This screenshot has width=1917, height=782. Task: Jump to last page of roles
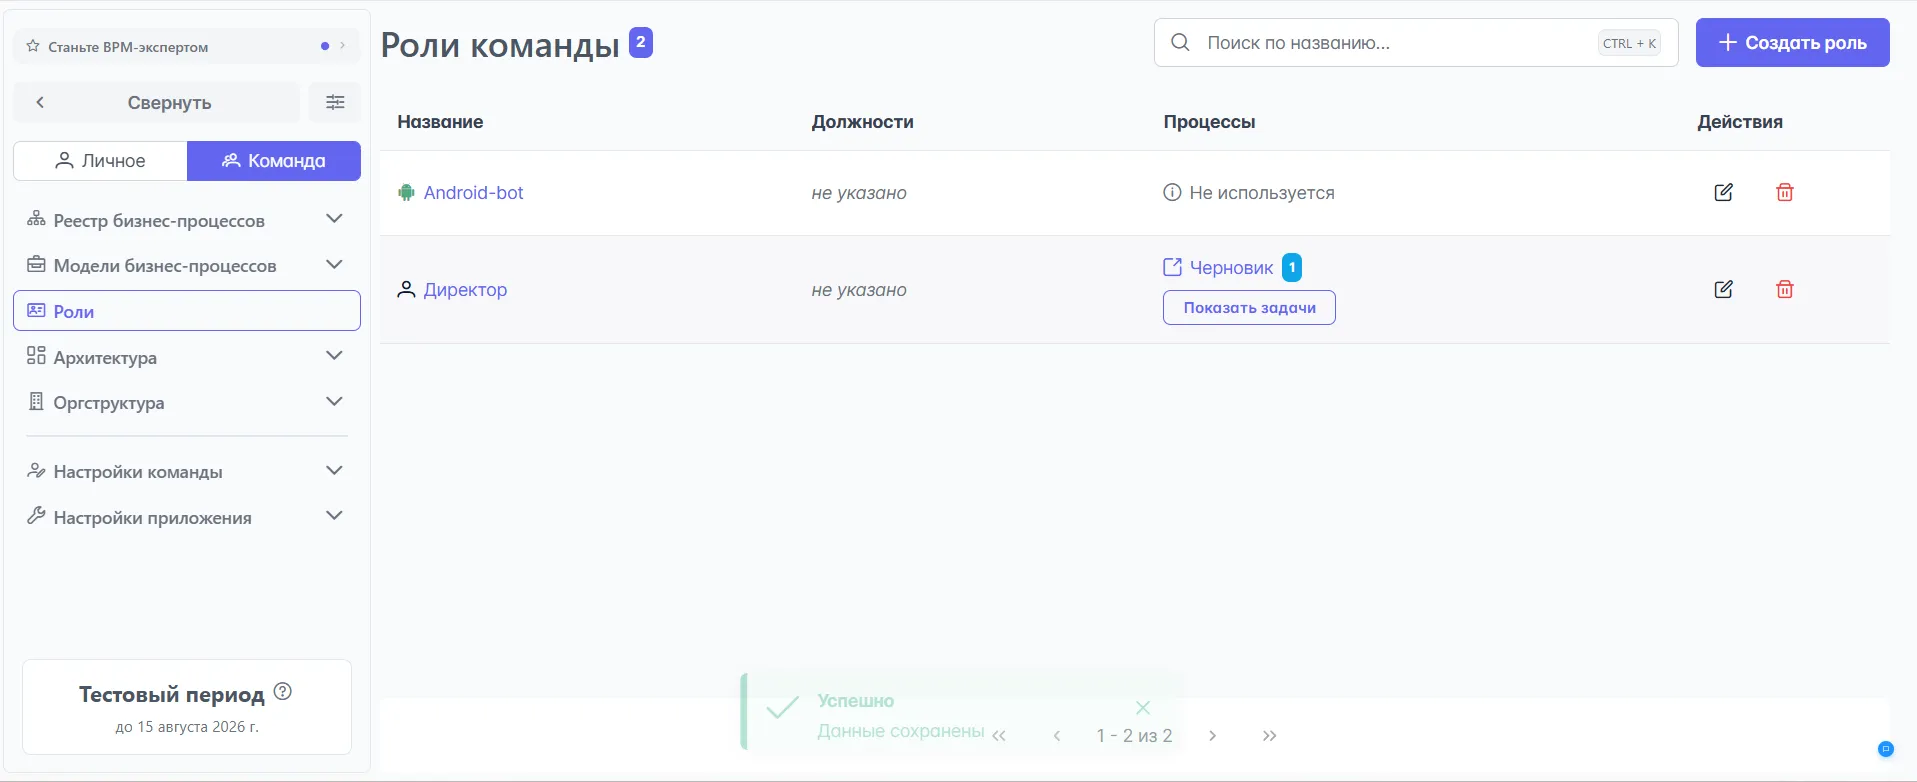click(1269, 736)
